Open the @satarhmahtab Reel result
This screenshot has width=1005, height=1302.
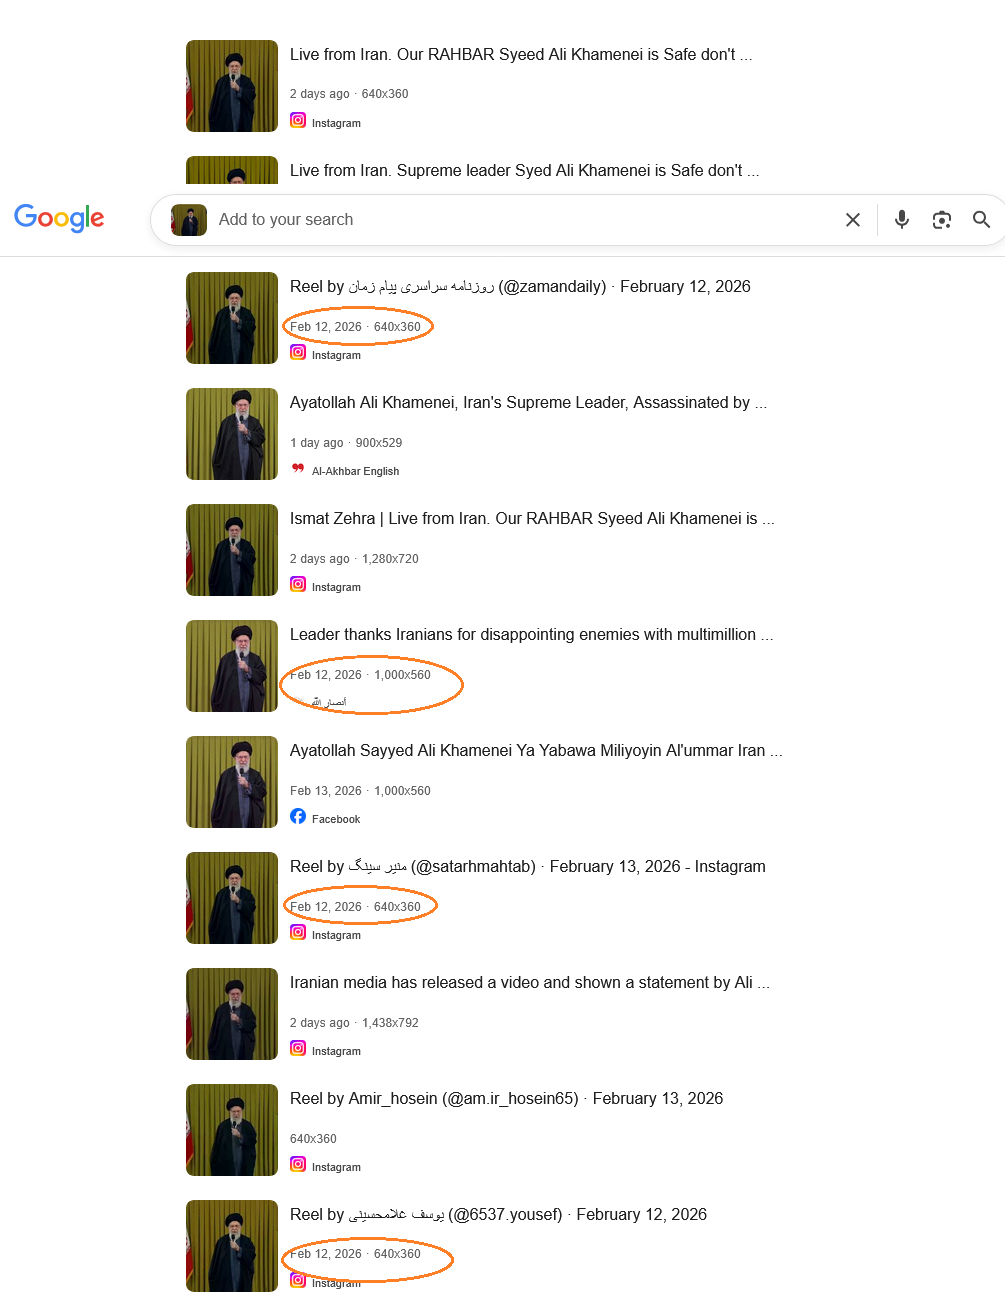click(x=528, y=867)
